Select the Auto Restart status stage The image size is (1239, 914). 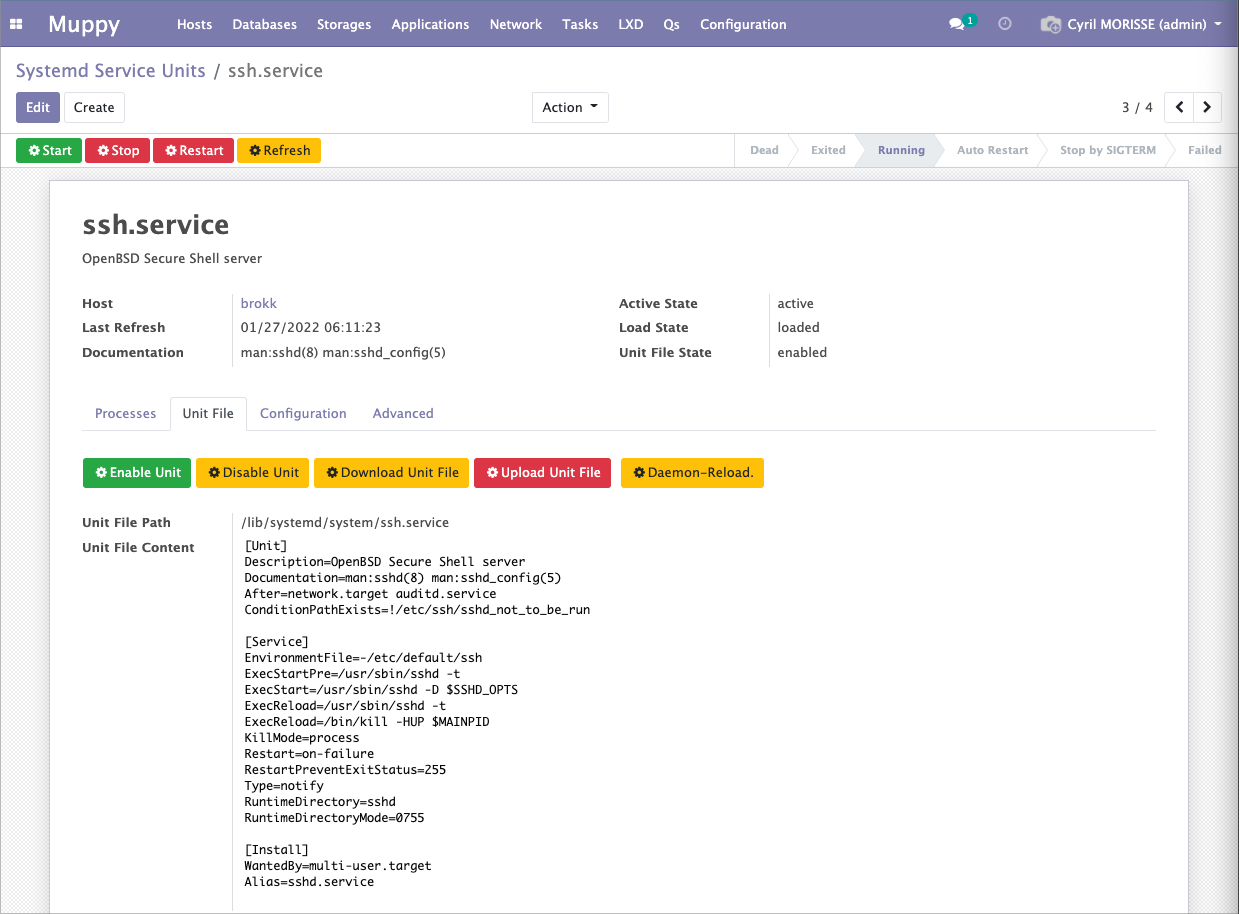[992, 150]
